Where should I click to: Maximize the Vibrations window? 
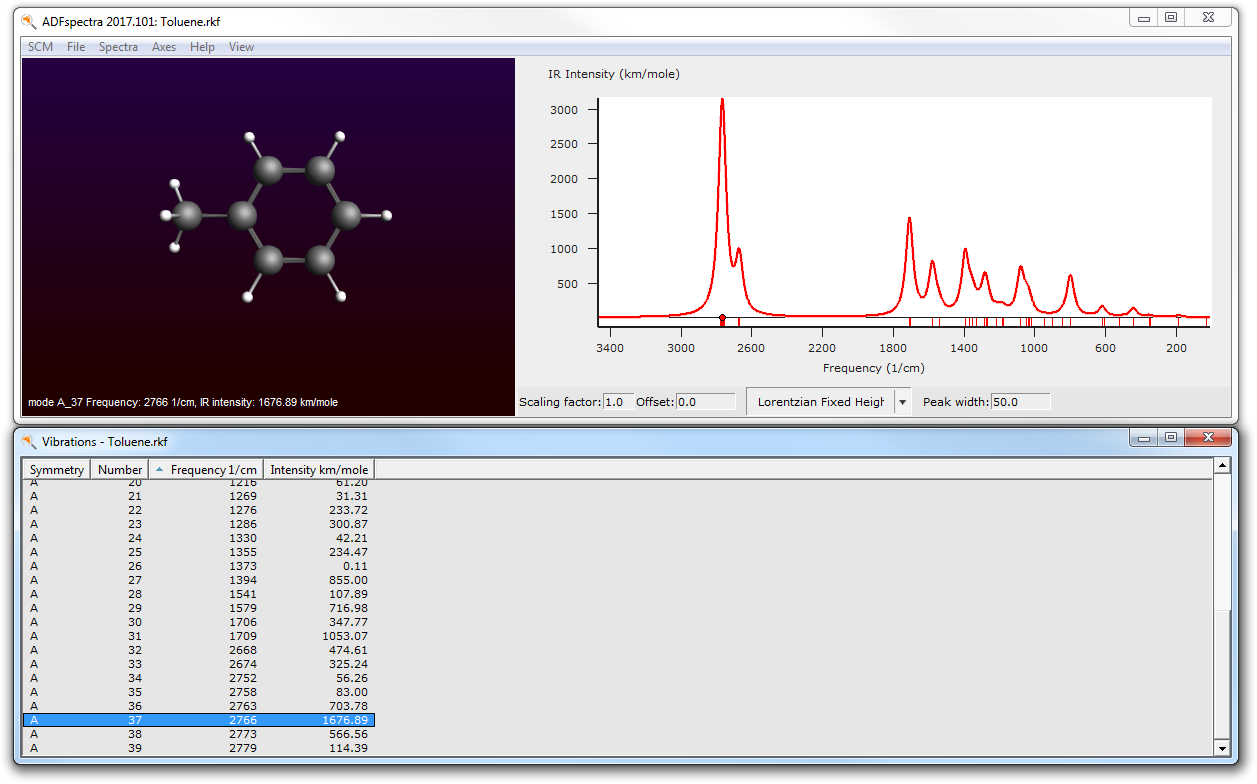pyautogui.click(x=1170, y=438)
